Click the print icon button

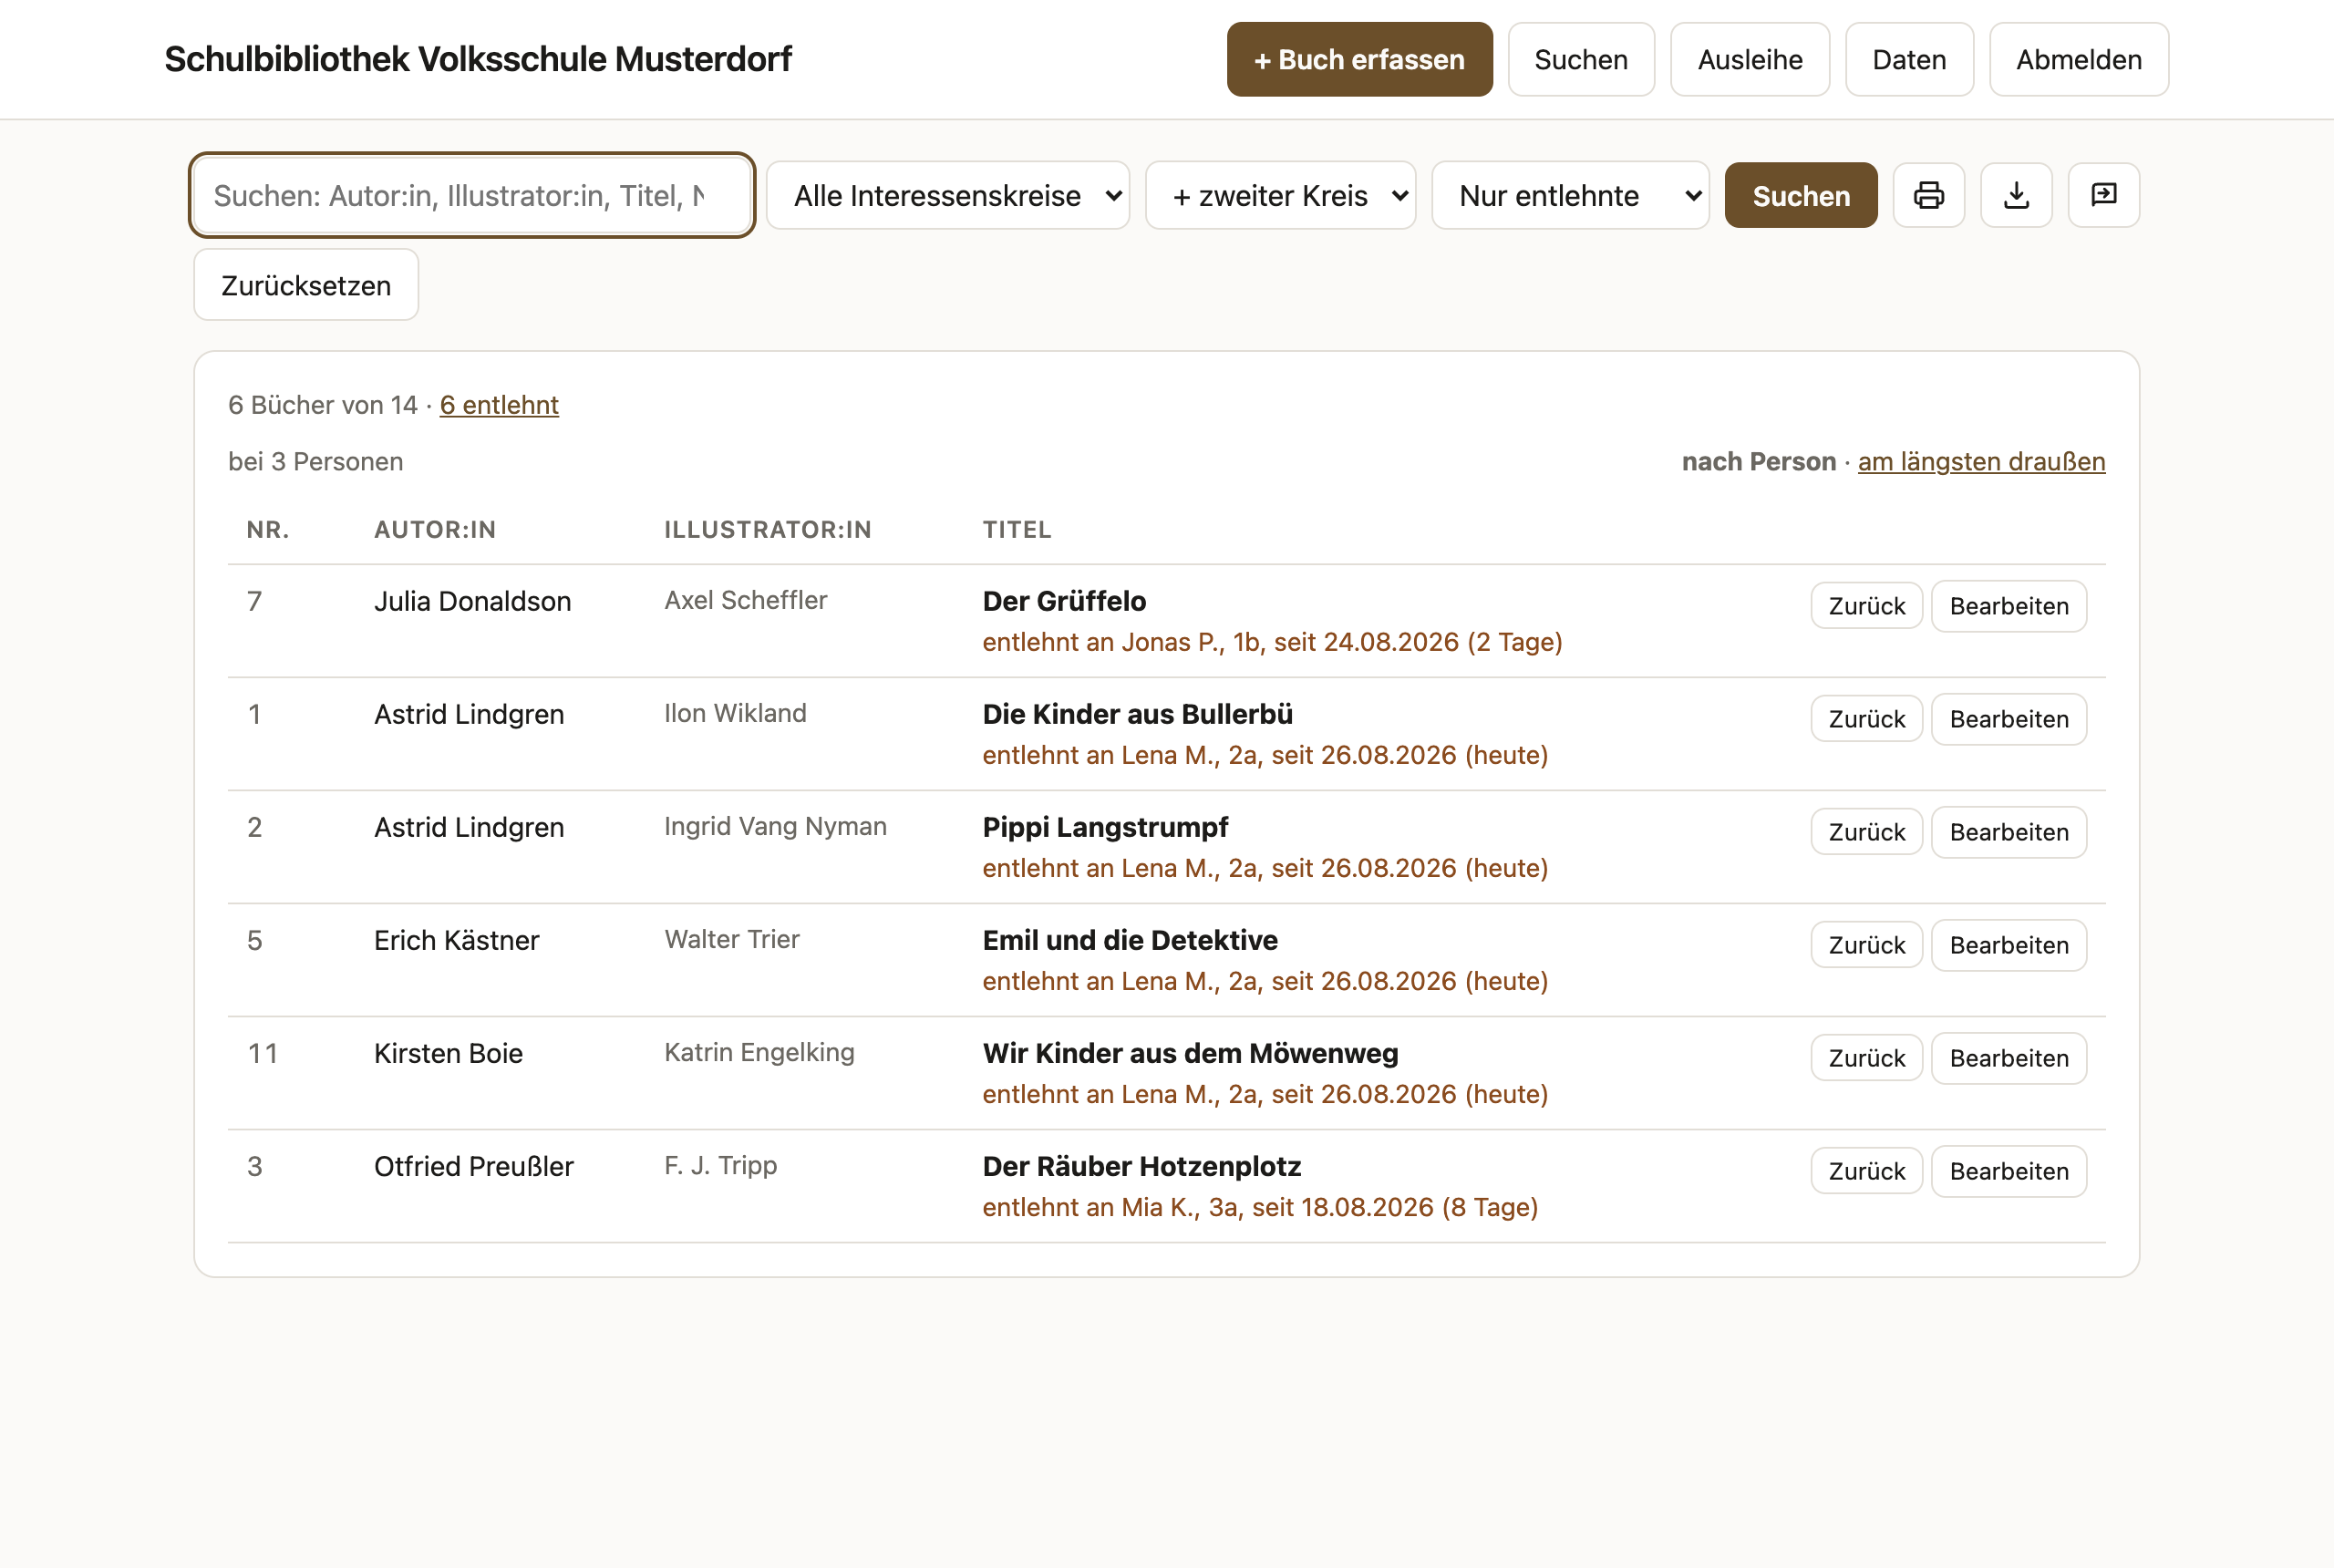[1928, 195]
